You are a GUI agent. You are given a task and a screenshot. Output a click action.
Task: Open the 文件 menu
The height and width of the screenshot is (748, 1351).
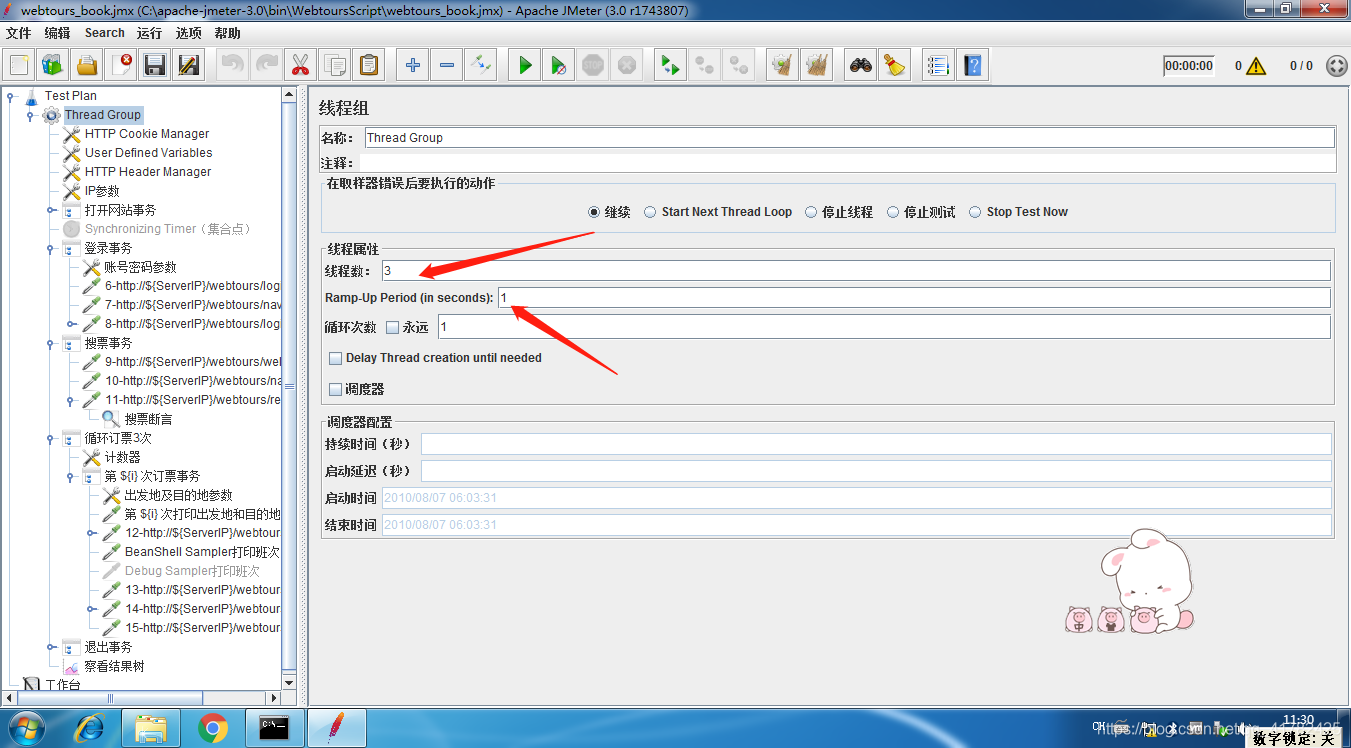pyautogui.click(x=18, y=33)
